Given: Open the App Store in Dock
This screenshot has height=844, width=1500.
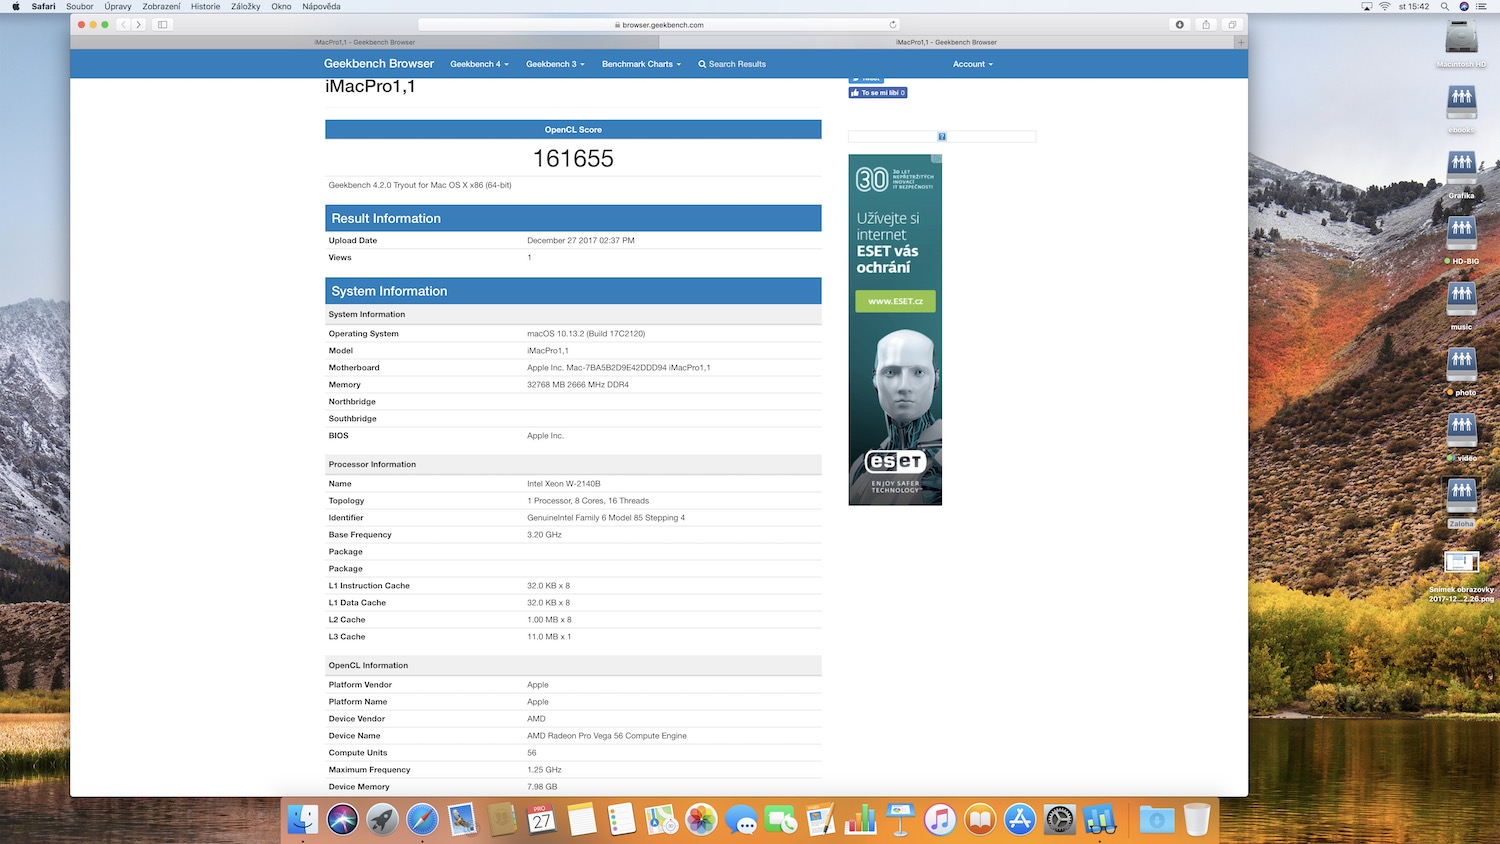Looking at the screenshot, I should pos(1019,820).
